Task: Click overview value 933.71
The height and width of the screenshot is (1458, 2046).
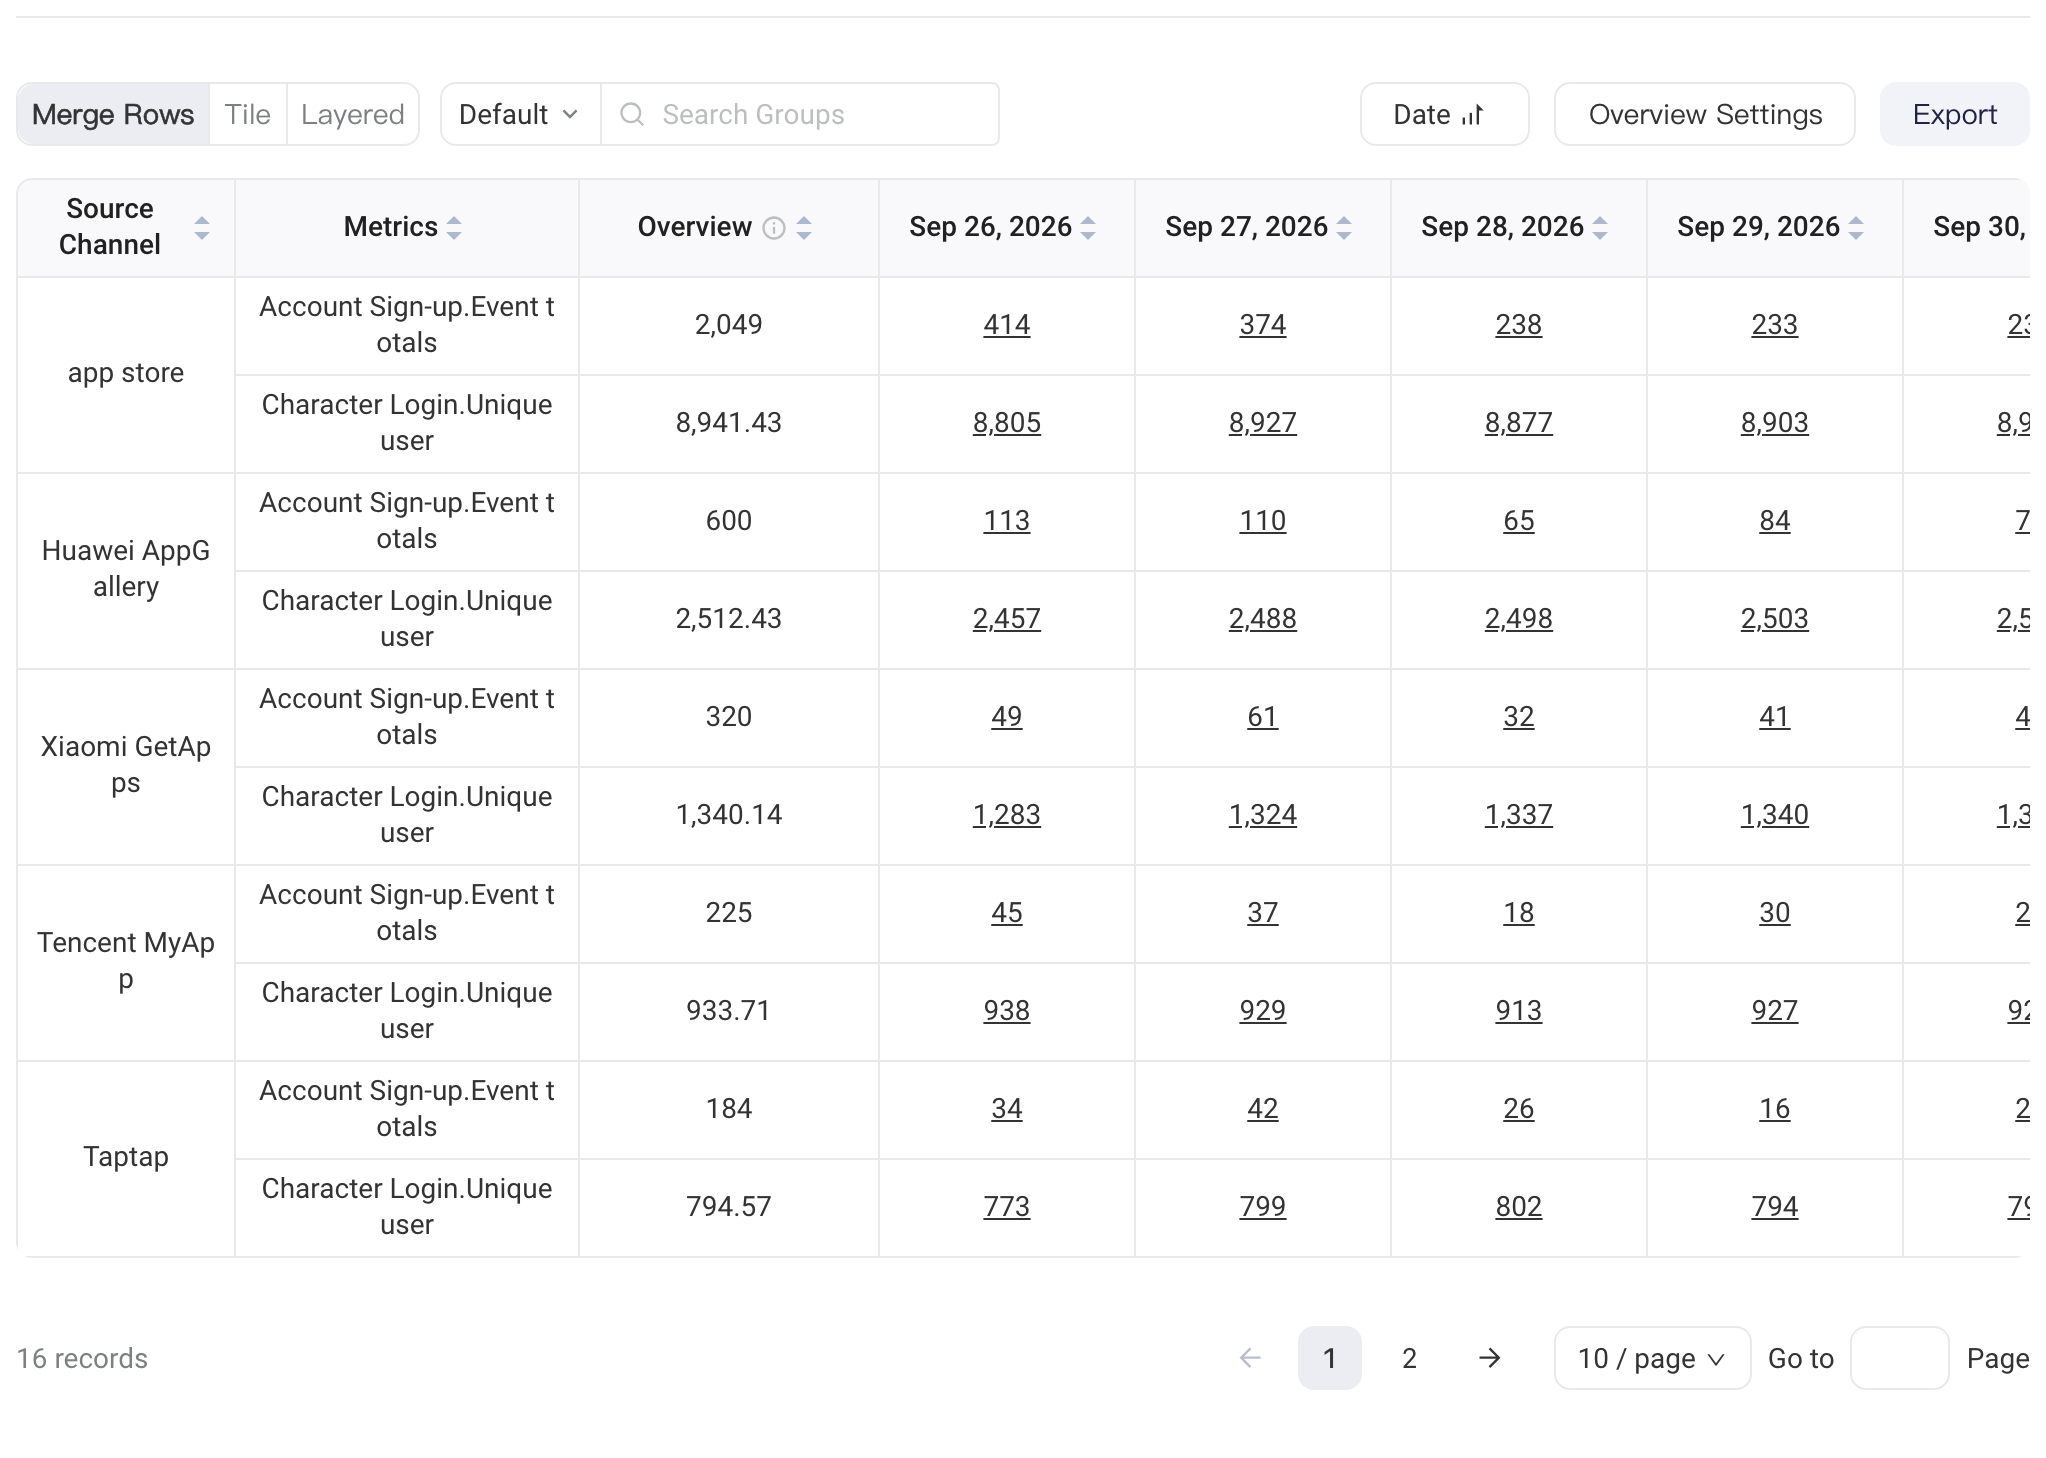Action: pos(729,1011)
